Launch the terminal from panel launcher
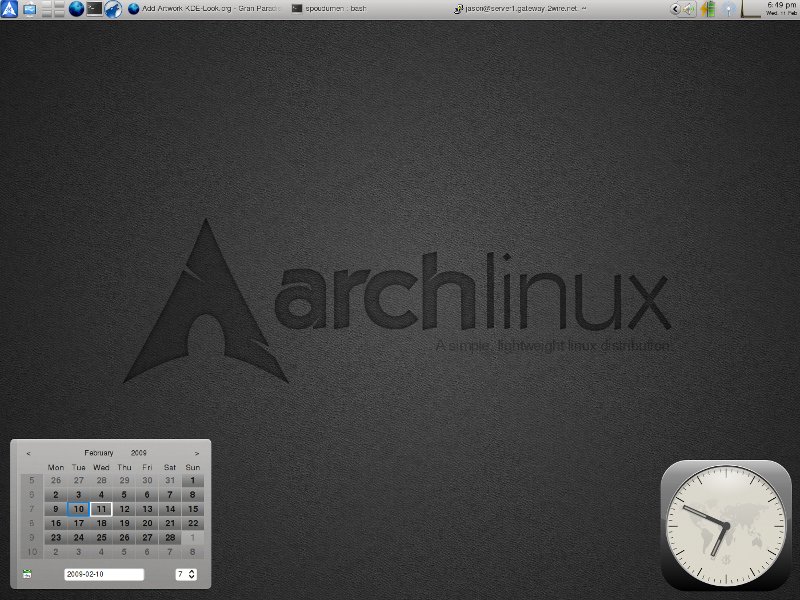Image resolution: width=800 pixels, height=600 pixels. pyautogui.click(x=94, y=9)
